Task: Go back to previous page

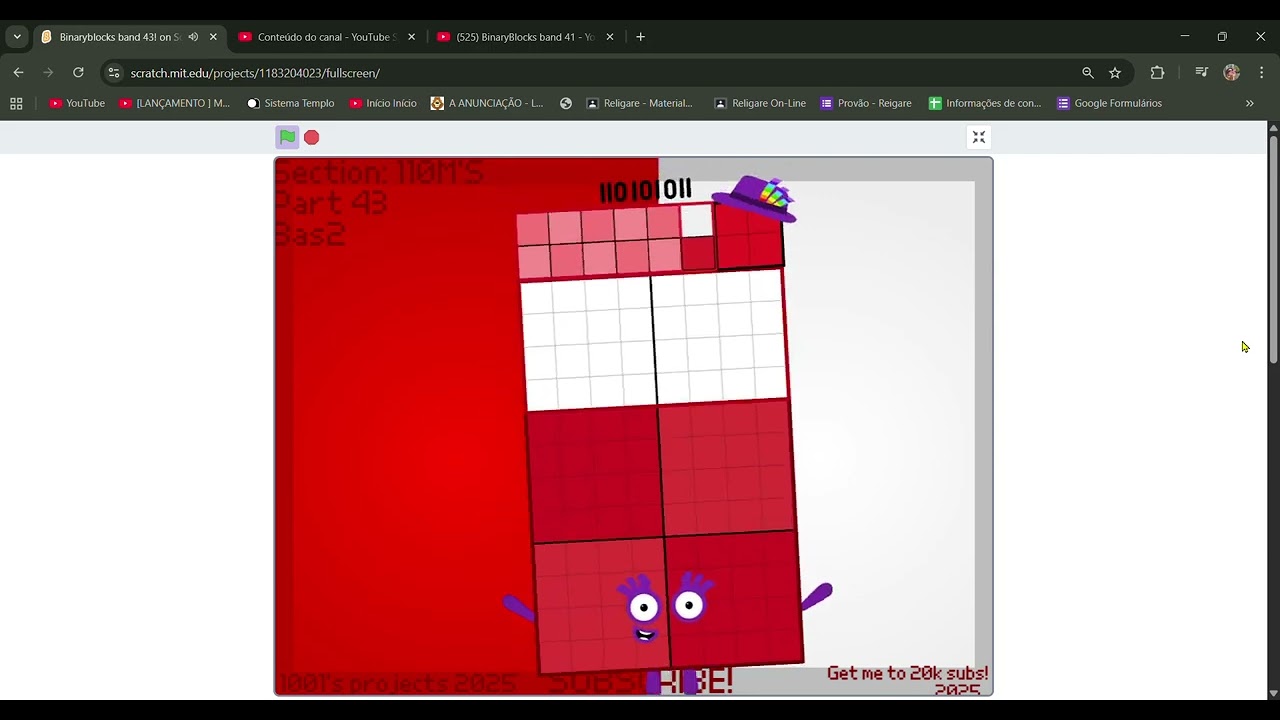Action: pyautogui.click(x=18, y=73)
